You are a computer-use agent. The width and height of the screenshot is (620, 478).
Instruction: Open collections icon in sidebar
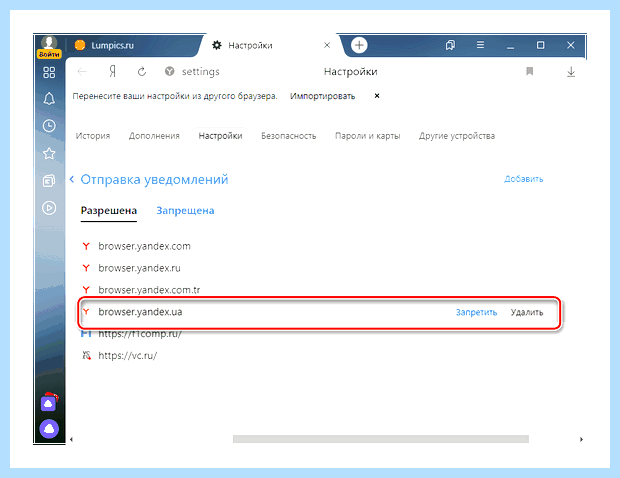pyautogui.click(x=49, y=181)
